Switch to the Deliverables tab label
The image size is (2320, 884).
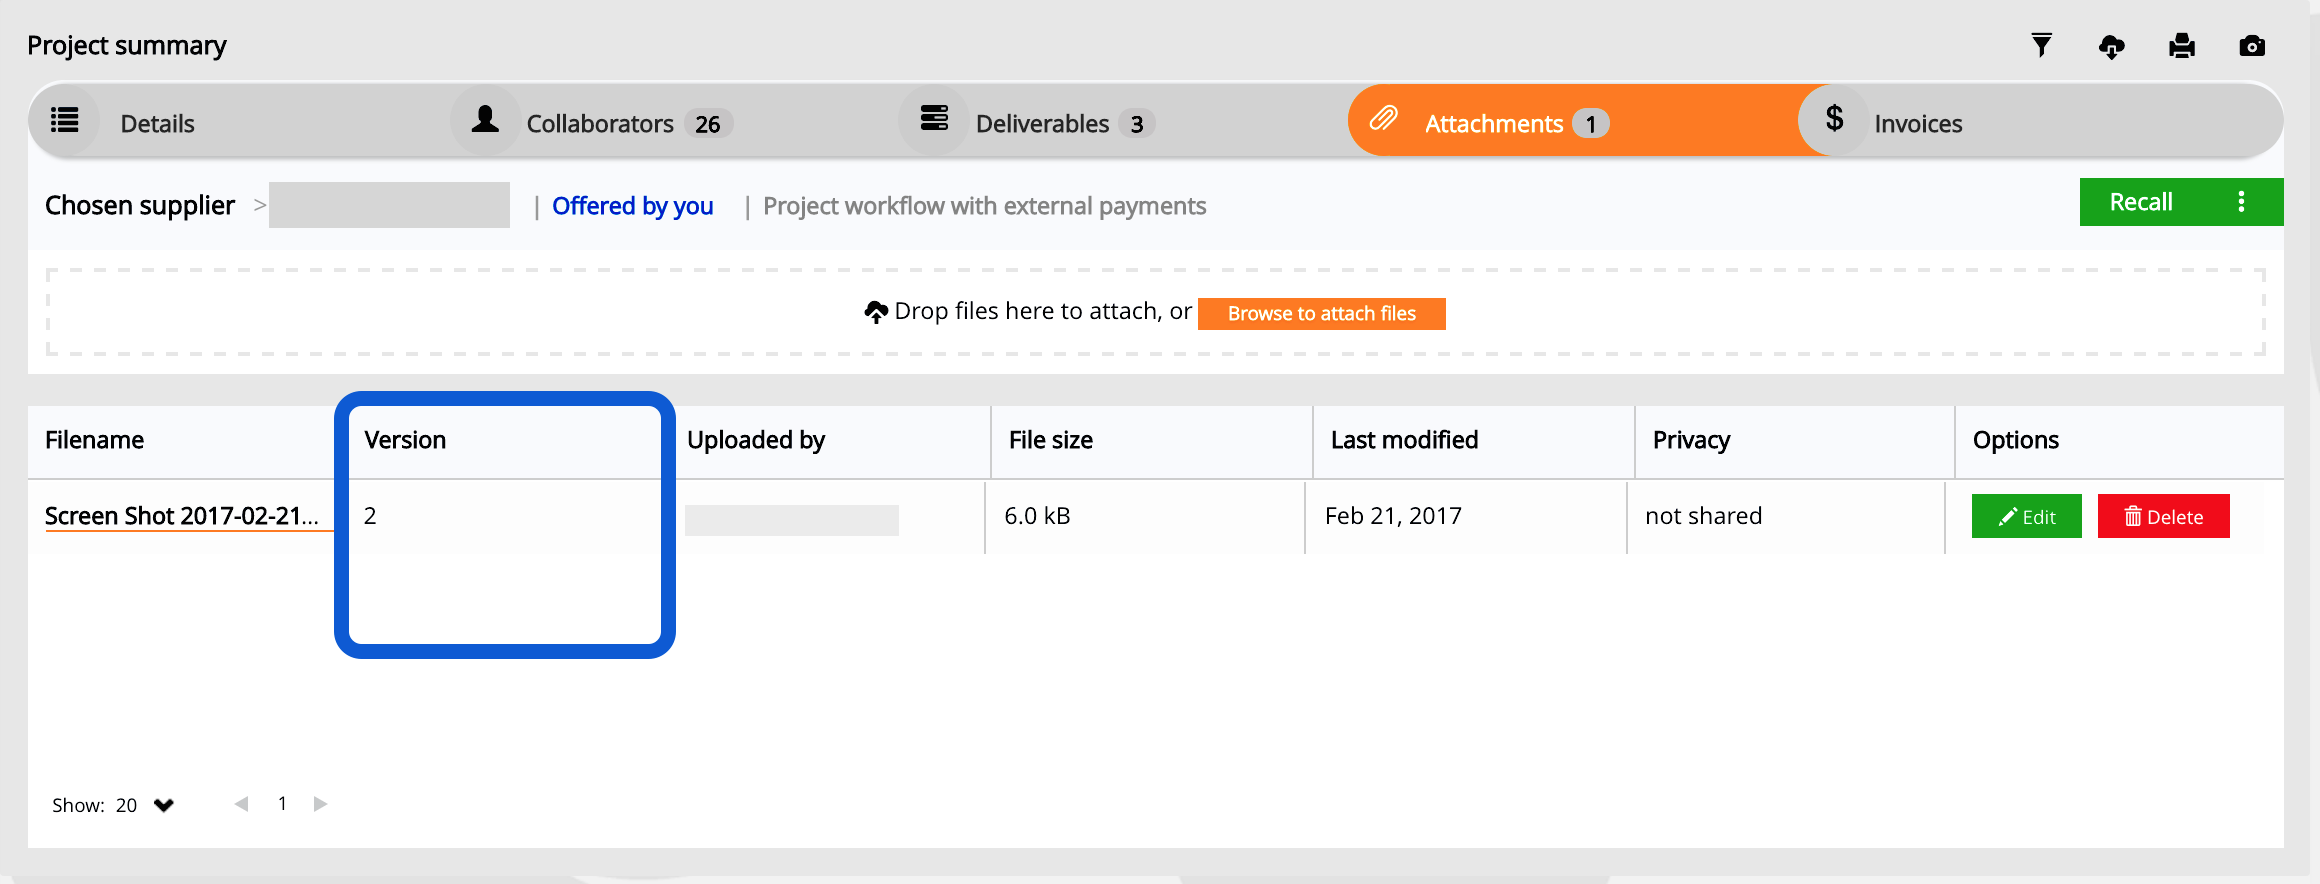pyautogui.click(x=1042, y=124)
